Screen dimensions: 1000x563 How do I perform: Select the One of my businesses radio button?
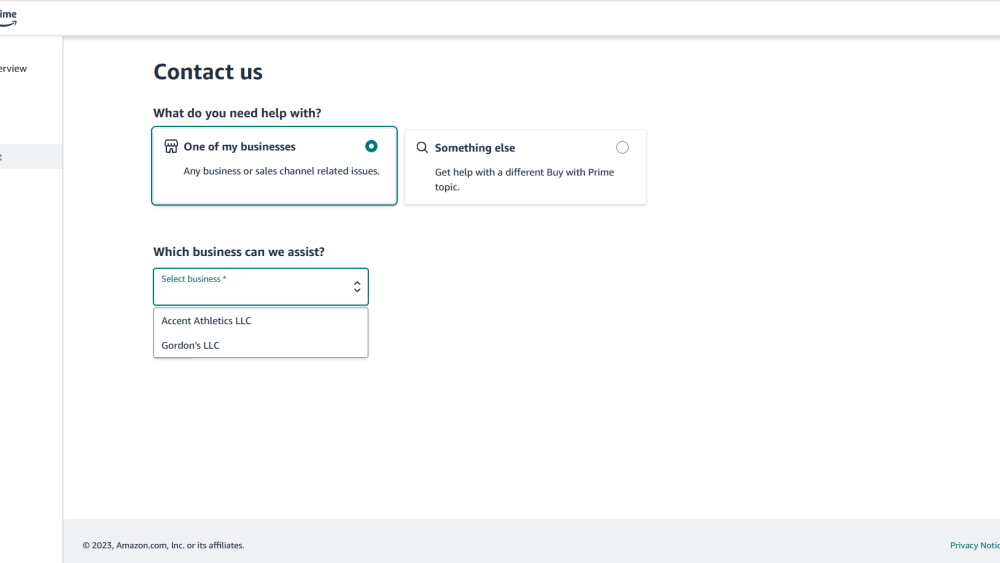(x=371, y=146)
